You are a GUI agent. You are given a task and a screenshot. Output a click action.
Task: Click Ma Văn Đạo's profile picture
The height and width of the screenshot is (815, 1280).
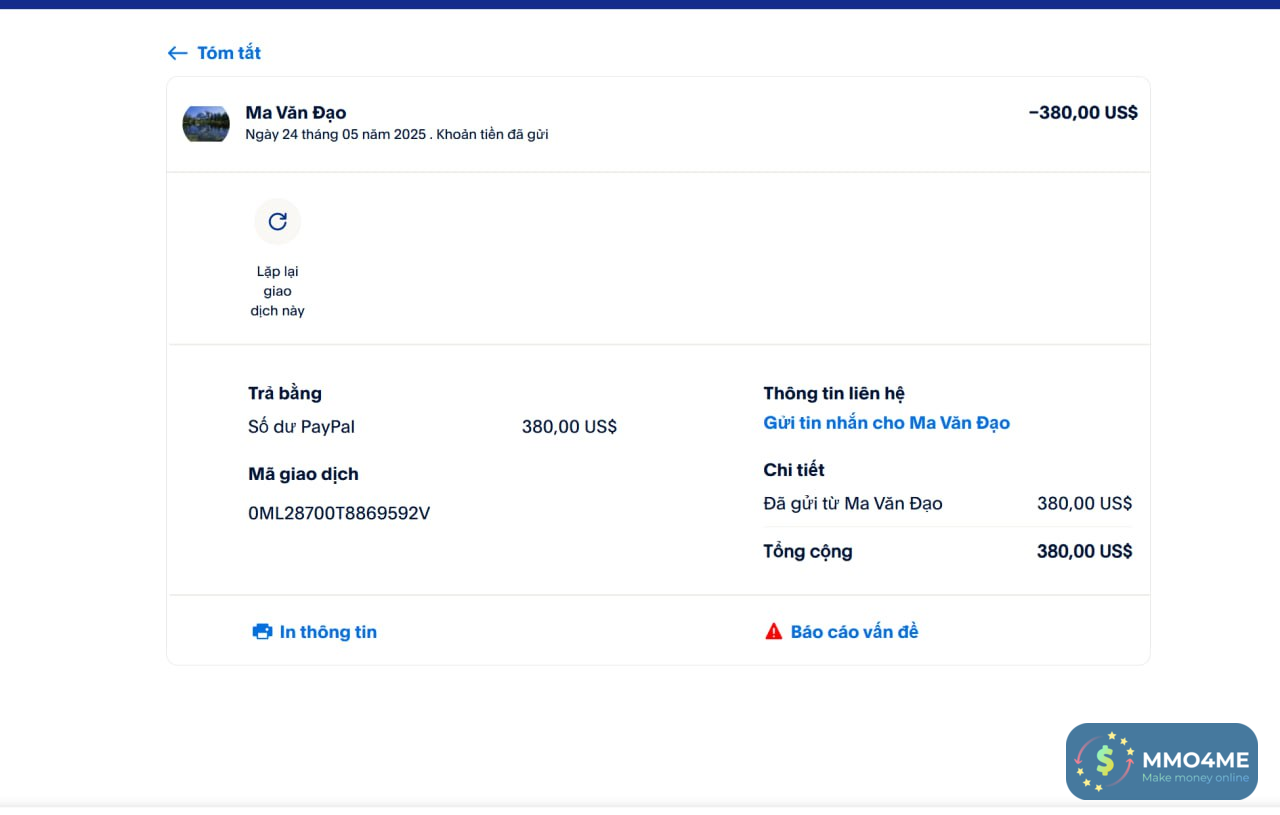(206, 124)
